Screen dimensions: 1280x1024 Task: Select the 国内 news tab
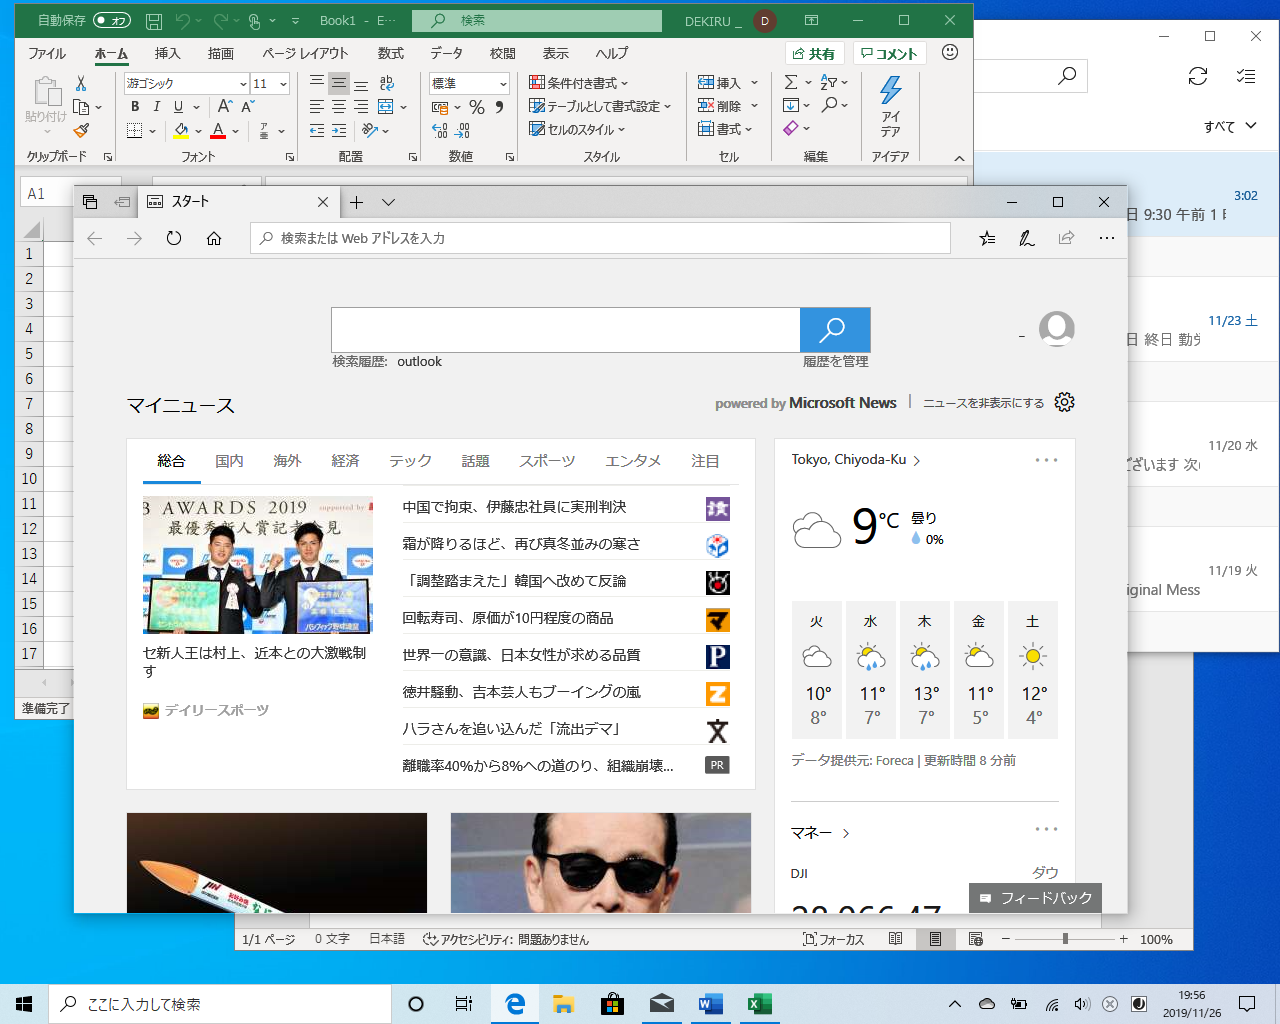[229, 461]
